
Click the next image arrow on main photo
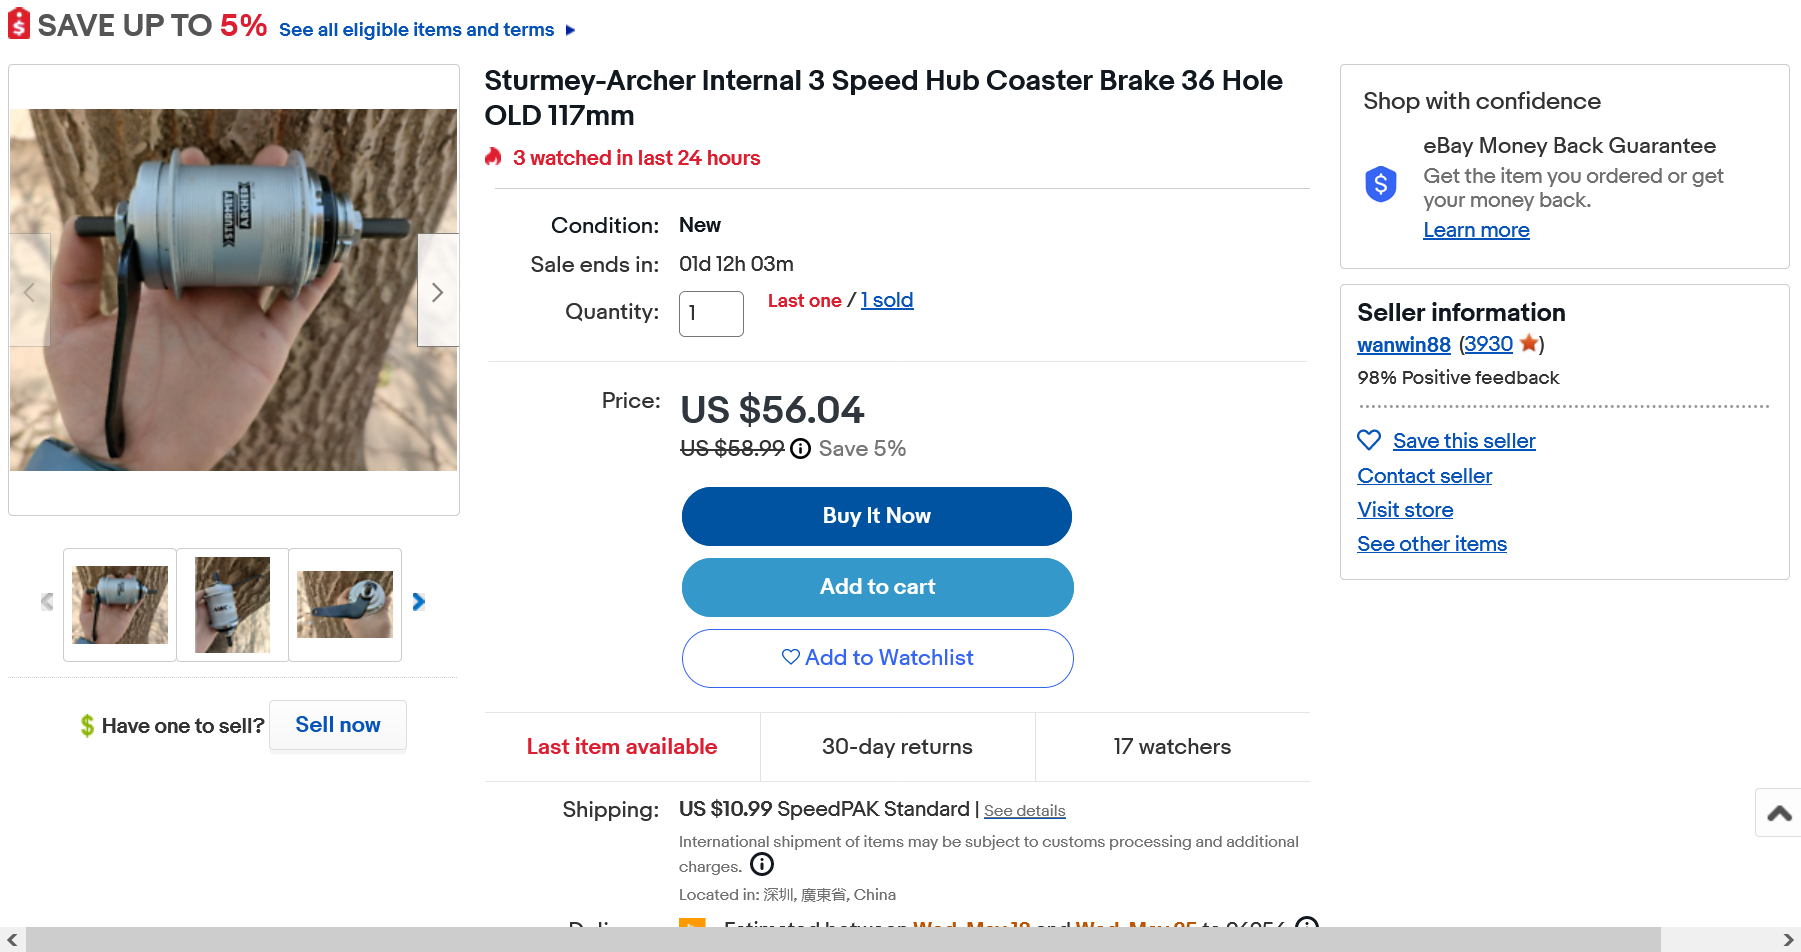pyautogui.click(x=437, y=291)
